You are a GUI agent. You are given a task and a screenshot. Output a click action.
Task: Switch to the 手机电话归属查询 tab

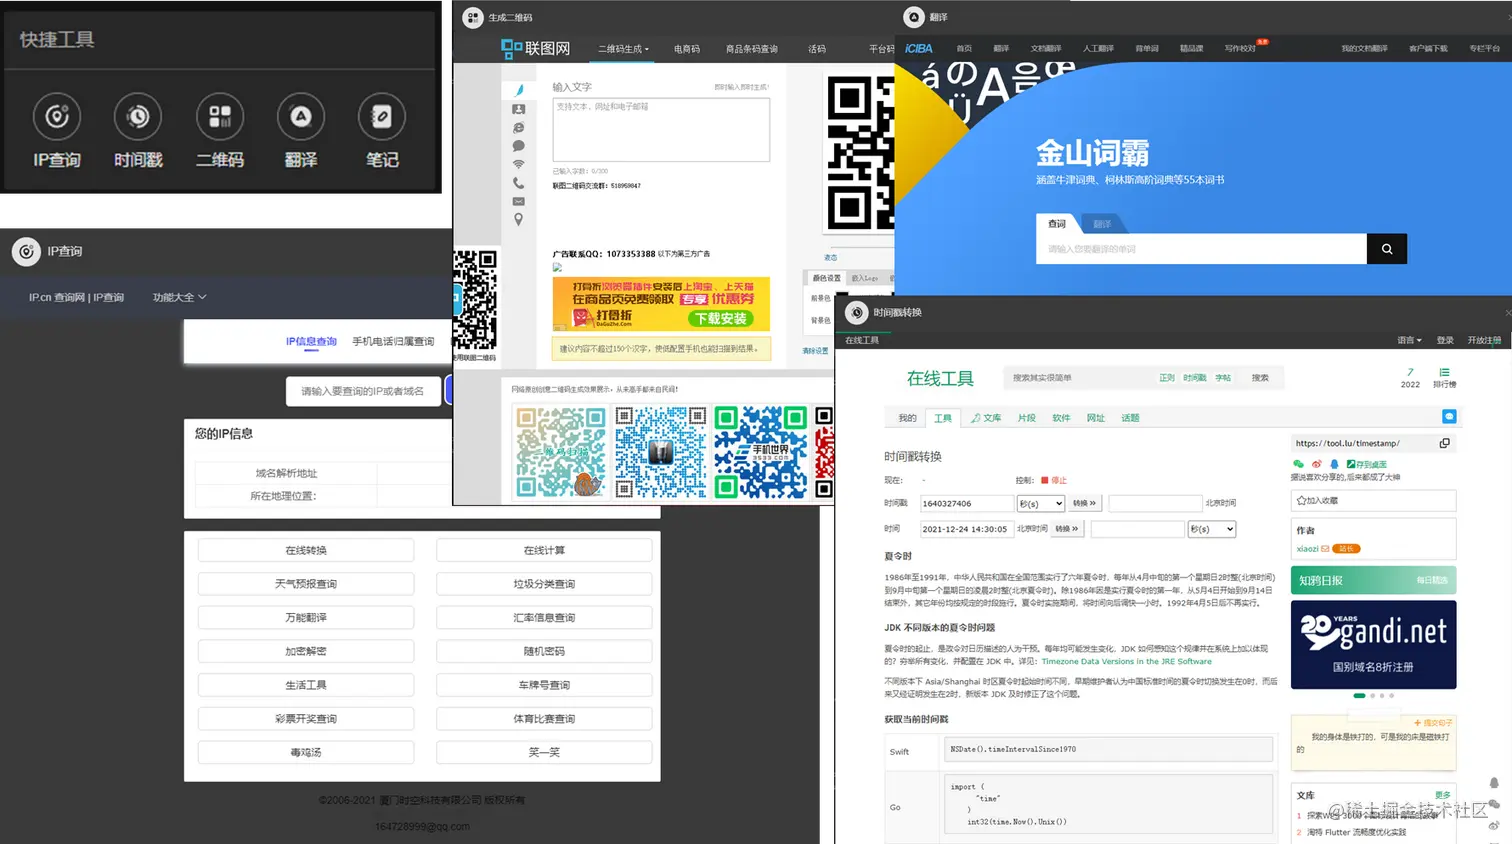click(x=393, y=341)
